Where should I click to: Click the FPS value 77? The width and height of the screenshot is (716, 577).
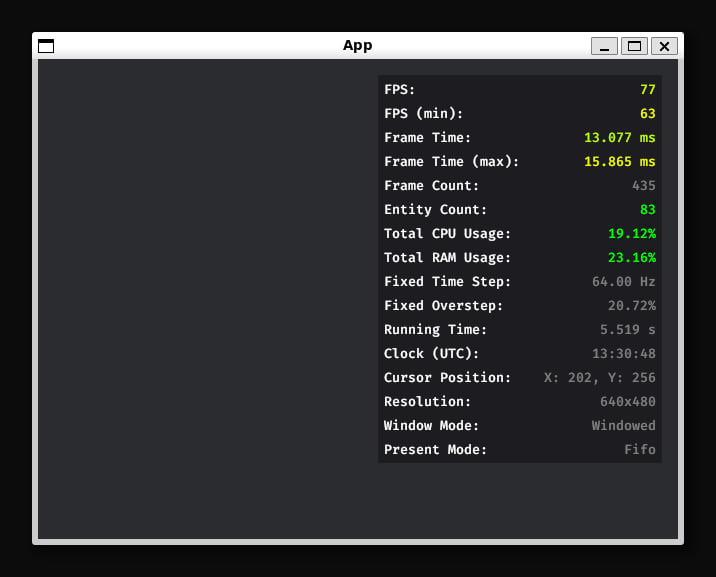[x=647, y=90]
